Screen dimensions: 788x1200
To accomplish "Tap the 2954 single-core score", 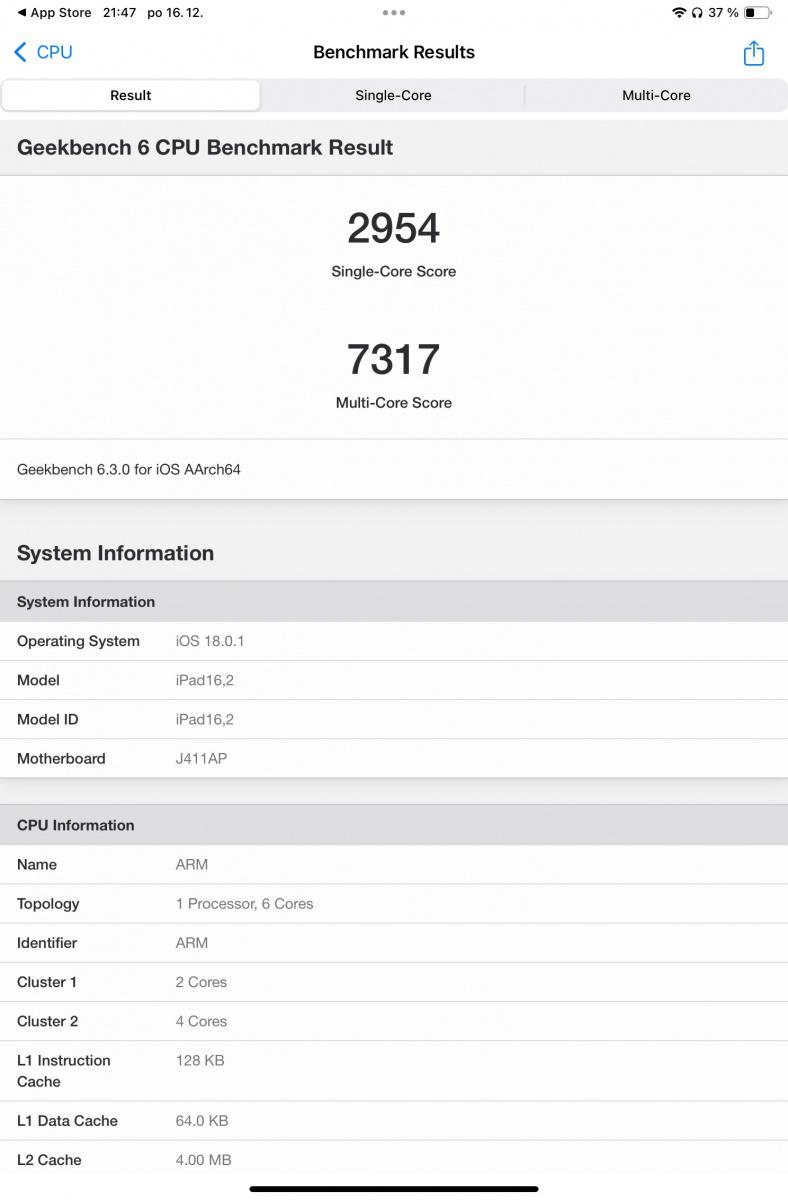I will click(394, 228).
